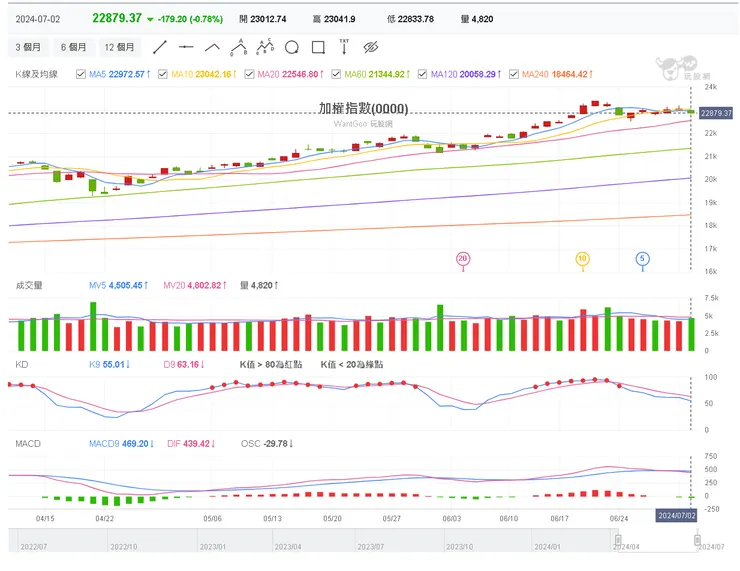Grab the left handle of range slider

click(x=618, y=540)
